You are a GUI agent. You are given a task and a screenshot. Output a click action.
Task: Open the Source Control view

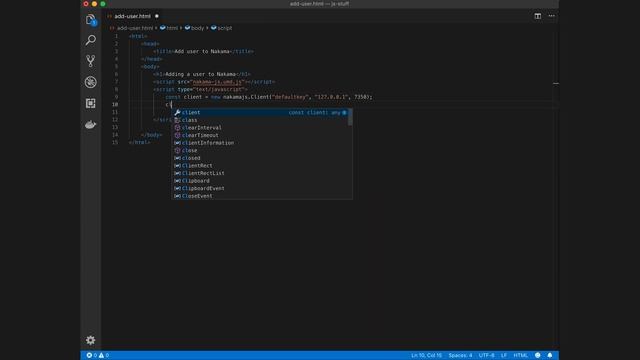(91, 61)
